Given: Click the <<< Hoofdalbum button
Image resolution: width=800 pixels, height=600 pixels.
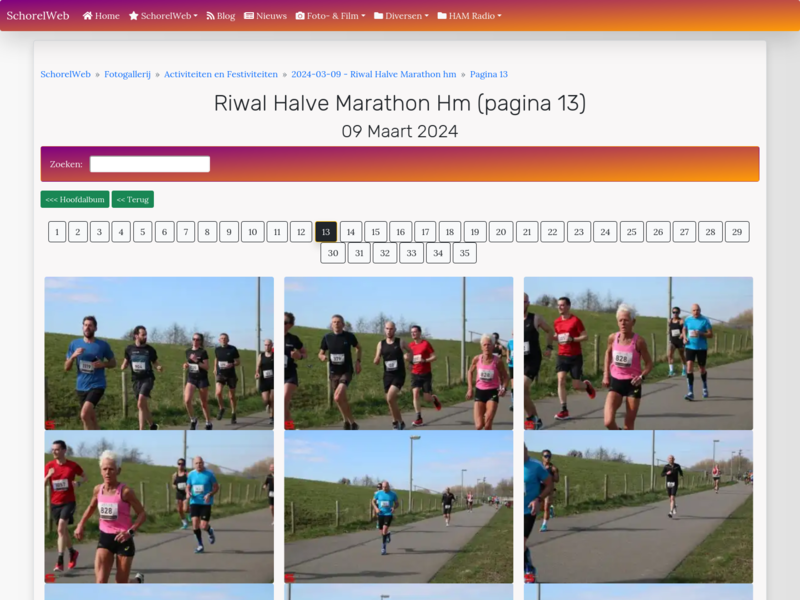Looking at the screenshot, I should [75, 199].
